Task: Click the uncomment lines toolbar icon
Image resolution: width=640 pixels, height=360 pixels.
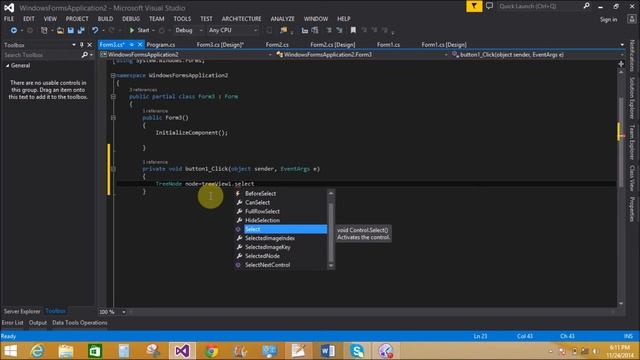Action: pyautogui.click(x=339, y=30)
